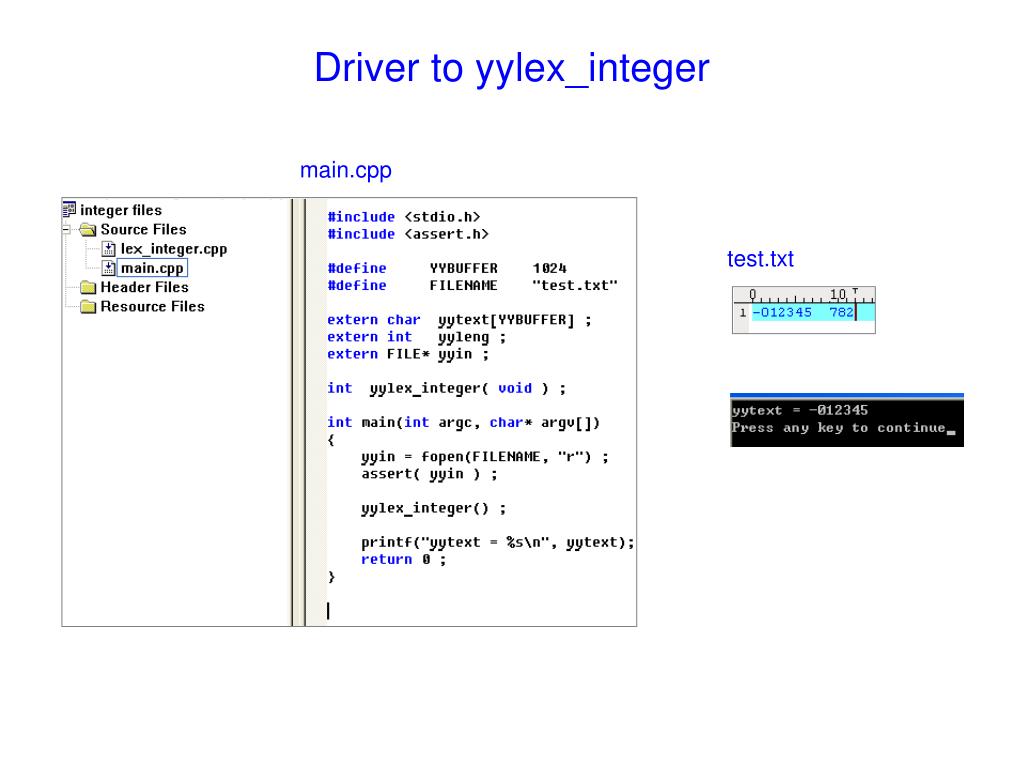The image size is (1024, 768).
Task: Click the yytext = -012345 console output
Action: coord(800,410)
